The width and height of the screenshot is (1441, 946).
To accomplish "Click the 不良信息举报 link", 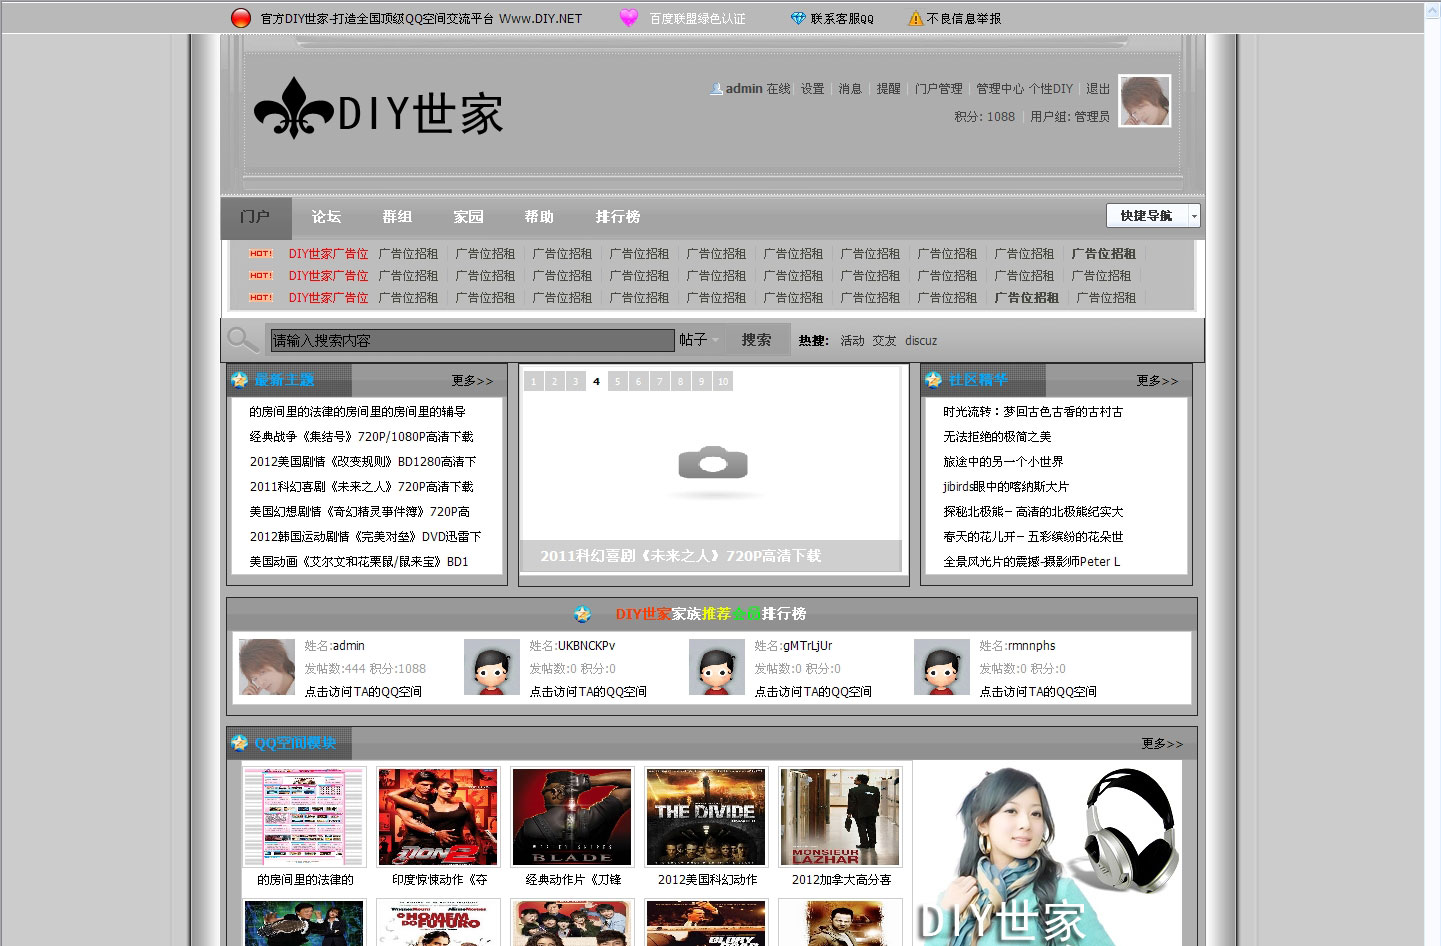I will (964, 19).
